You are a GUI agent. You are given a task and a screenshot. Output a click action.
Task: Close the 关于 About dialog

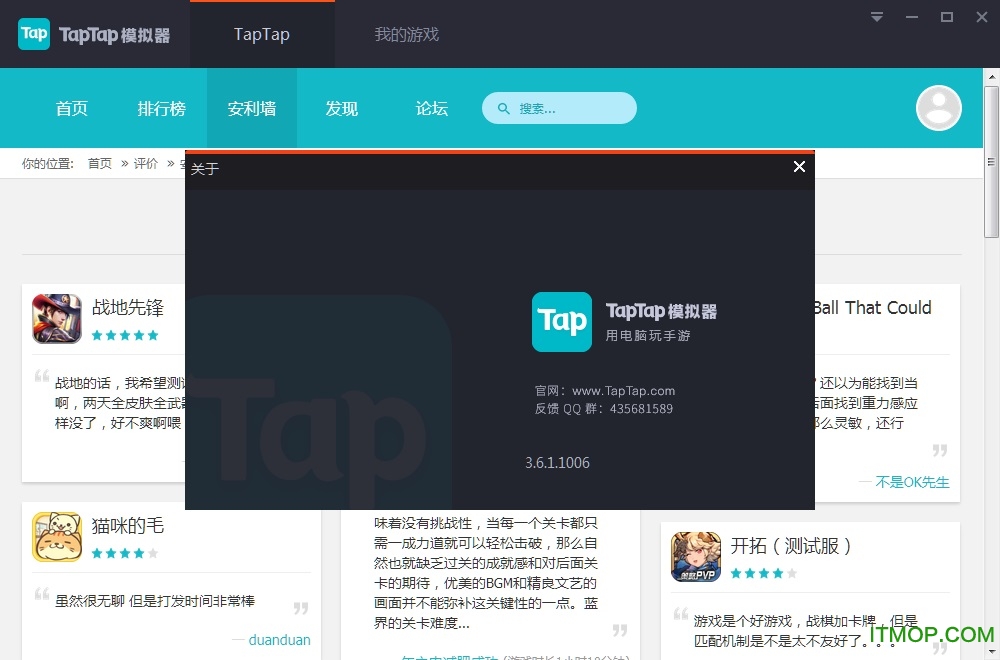coord(798,167)
